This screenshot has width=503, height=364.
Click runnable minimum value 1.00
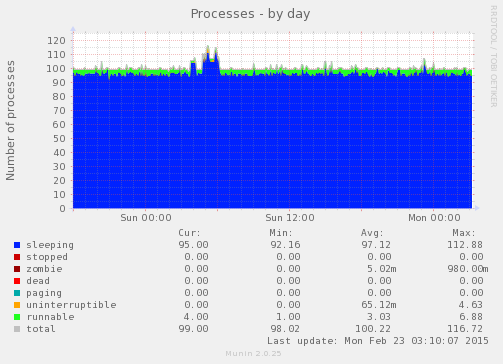[288, 317]
